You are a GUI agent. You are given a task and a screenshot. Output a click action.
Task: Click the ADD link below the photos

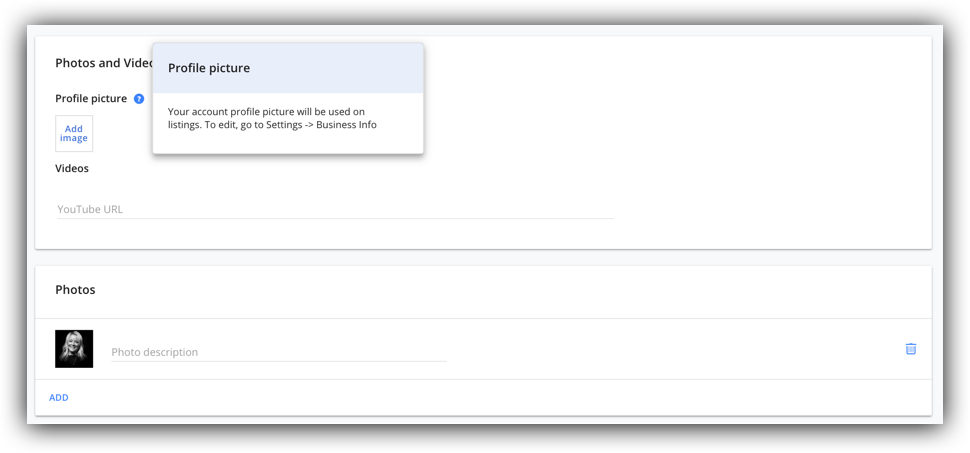pyautogui.click(x=59, y=397)
